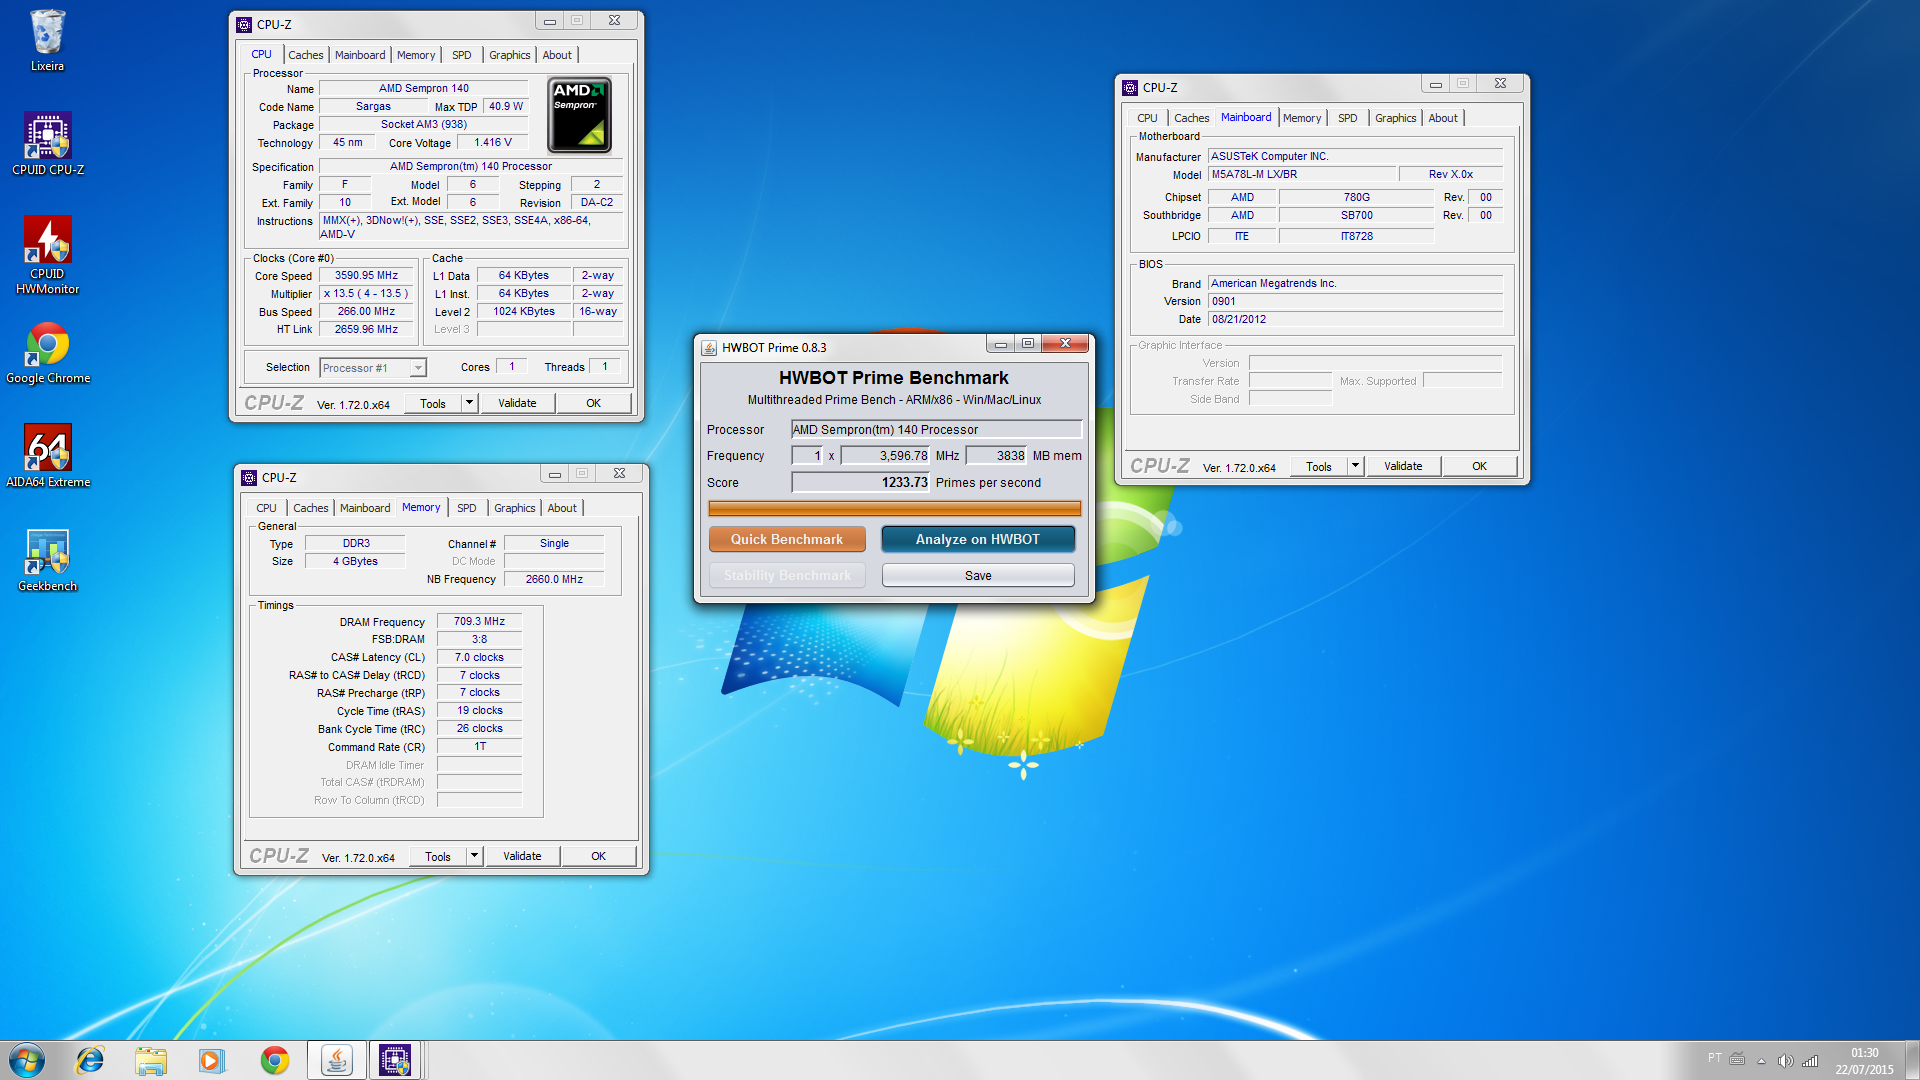Click Tools button in Memory CPU-Z window
This screenshot has width=1920, height=1080.
438,856
